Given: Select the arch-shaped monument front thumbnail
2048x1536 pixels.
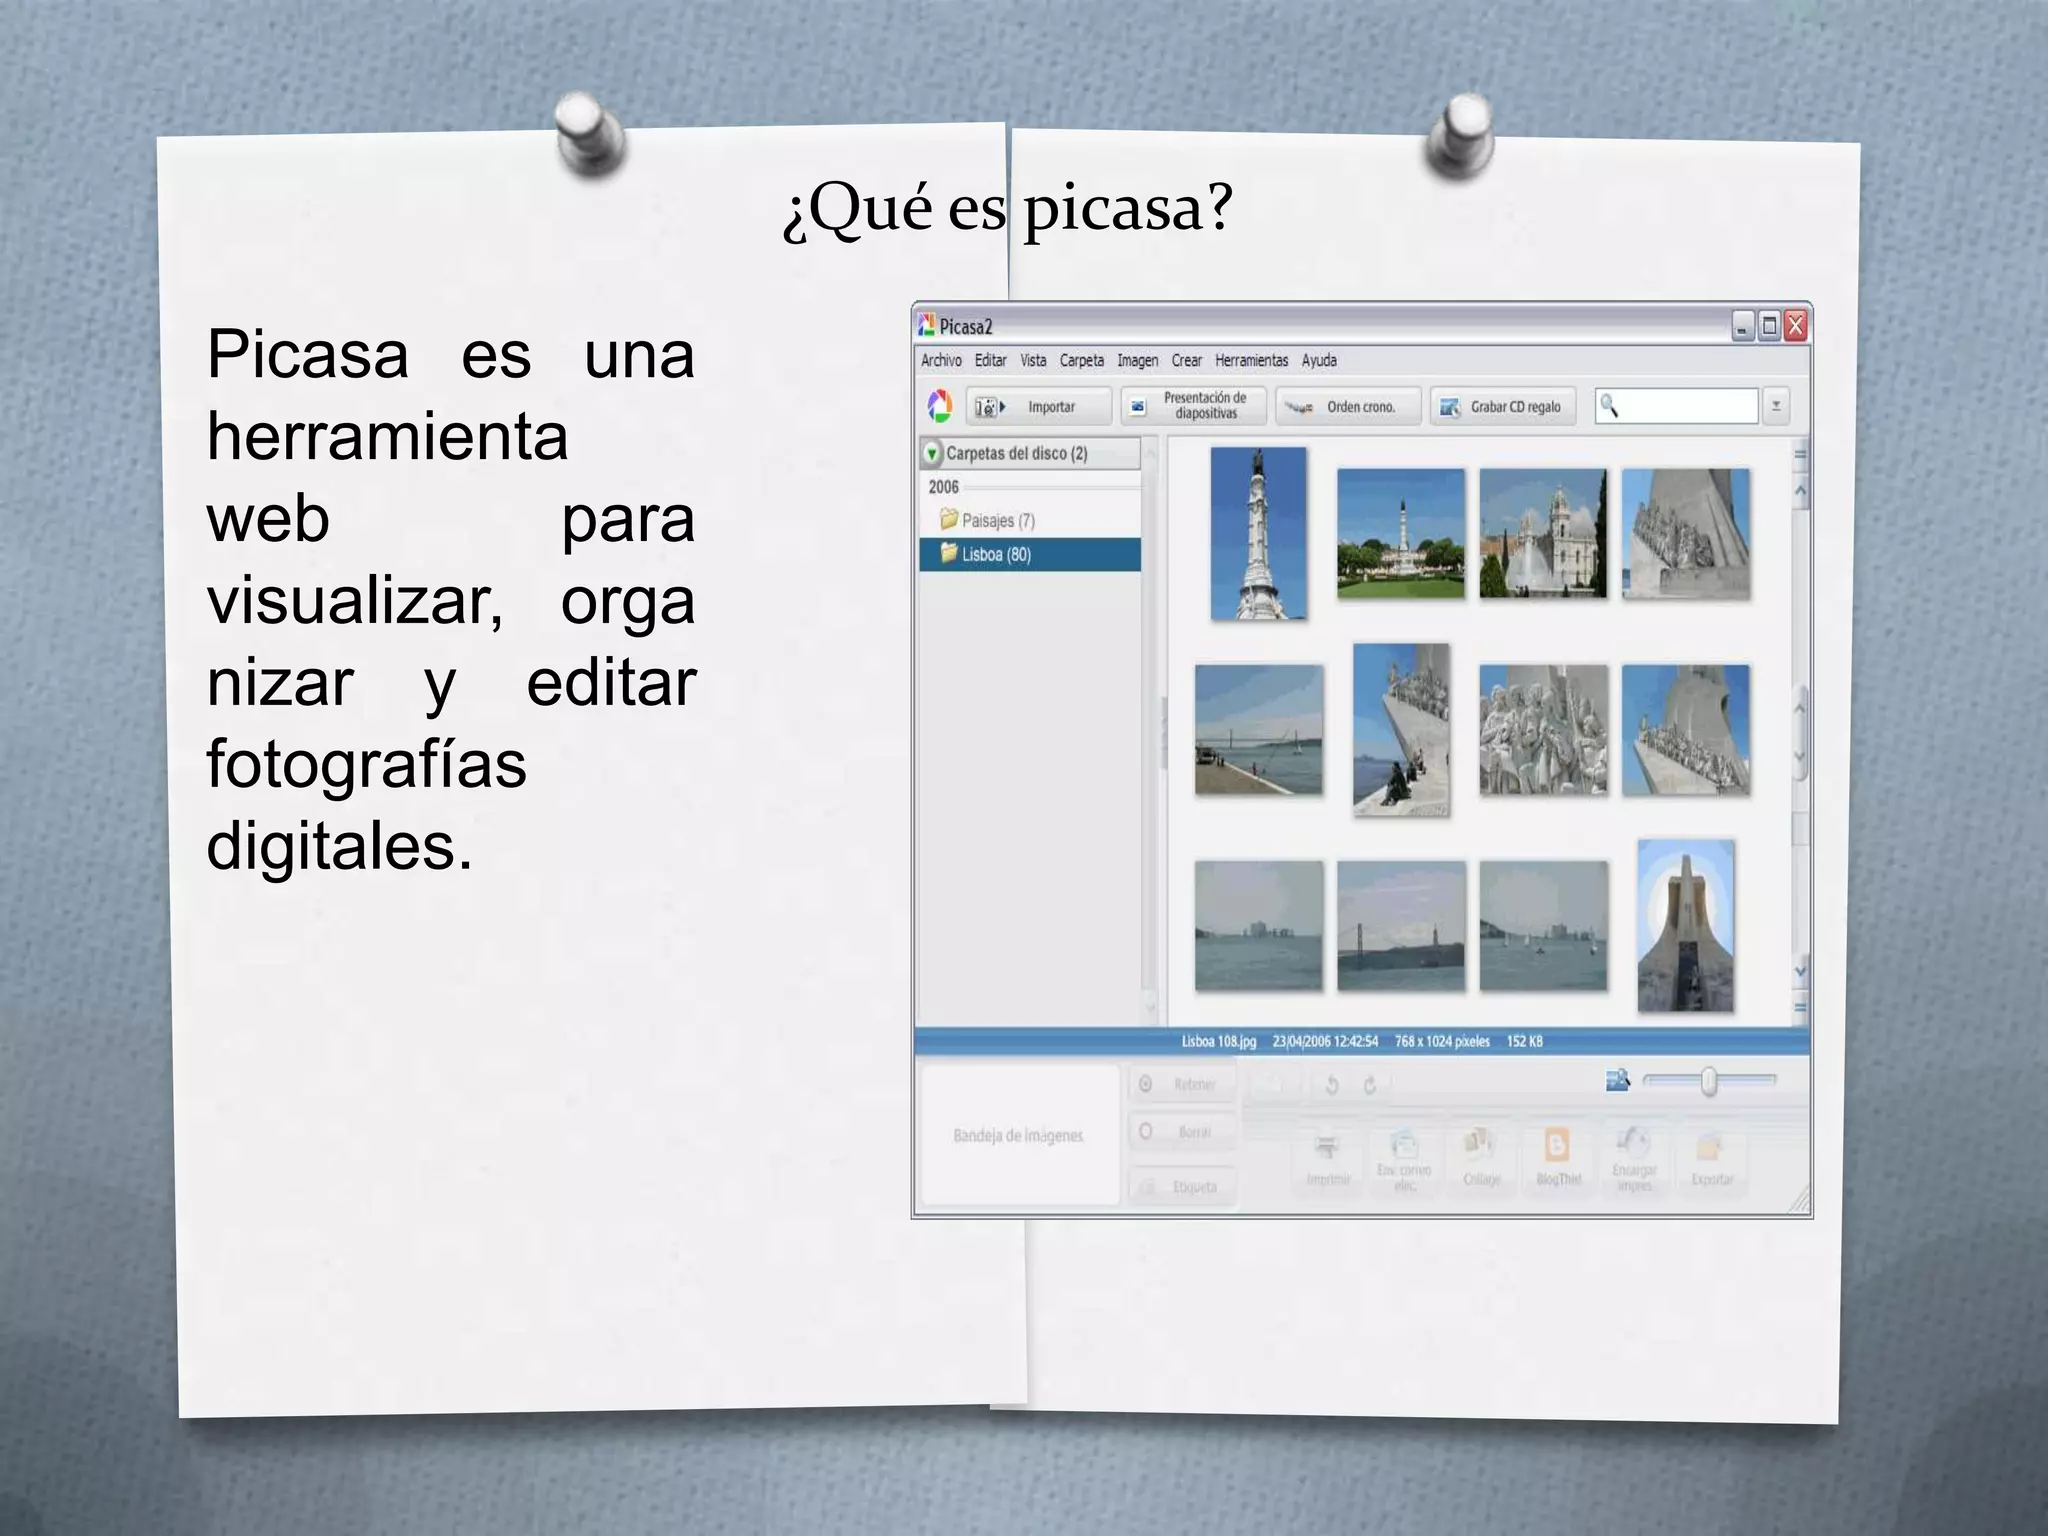Looking at the screenshot, I should [x=1685, y=926].
